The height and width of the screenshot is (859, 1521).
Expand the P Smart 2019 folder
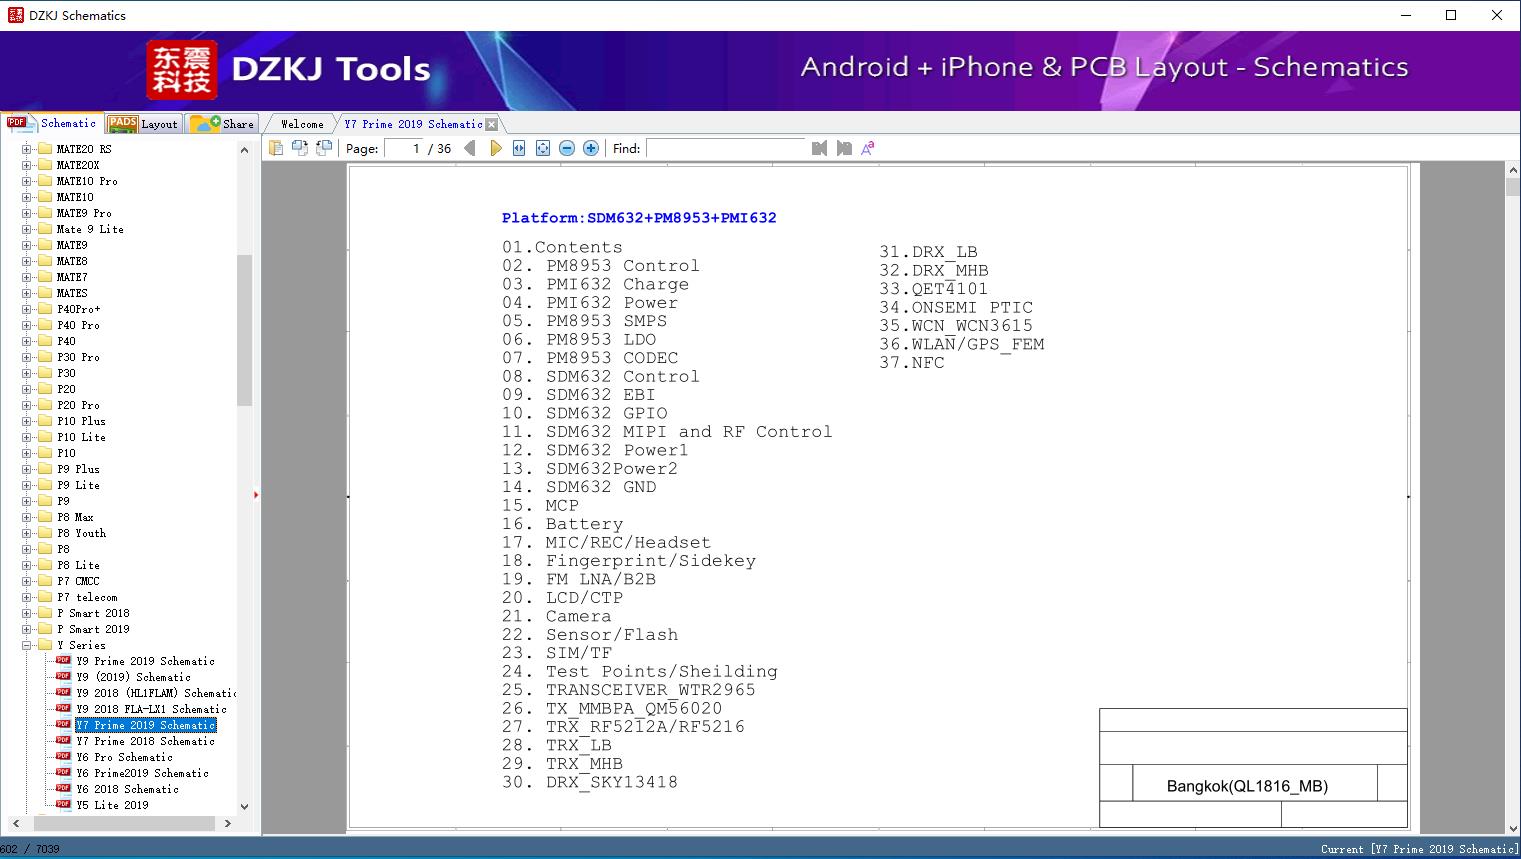[x=27, y=629]
